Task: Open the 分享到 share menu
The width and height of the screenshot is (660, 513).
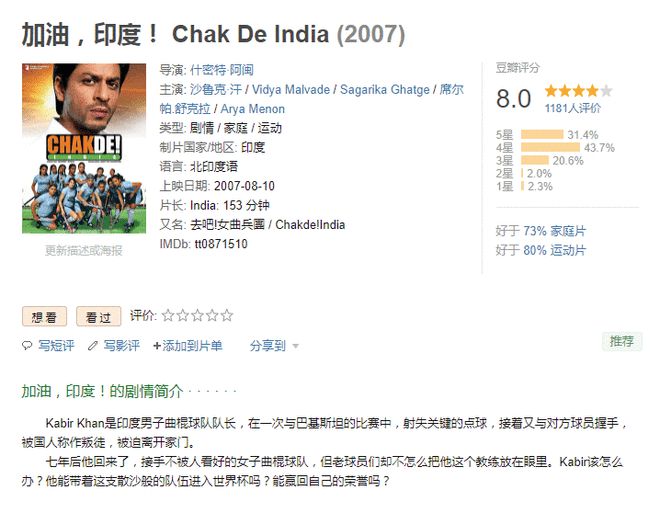Action: [x=268, y=346]
